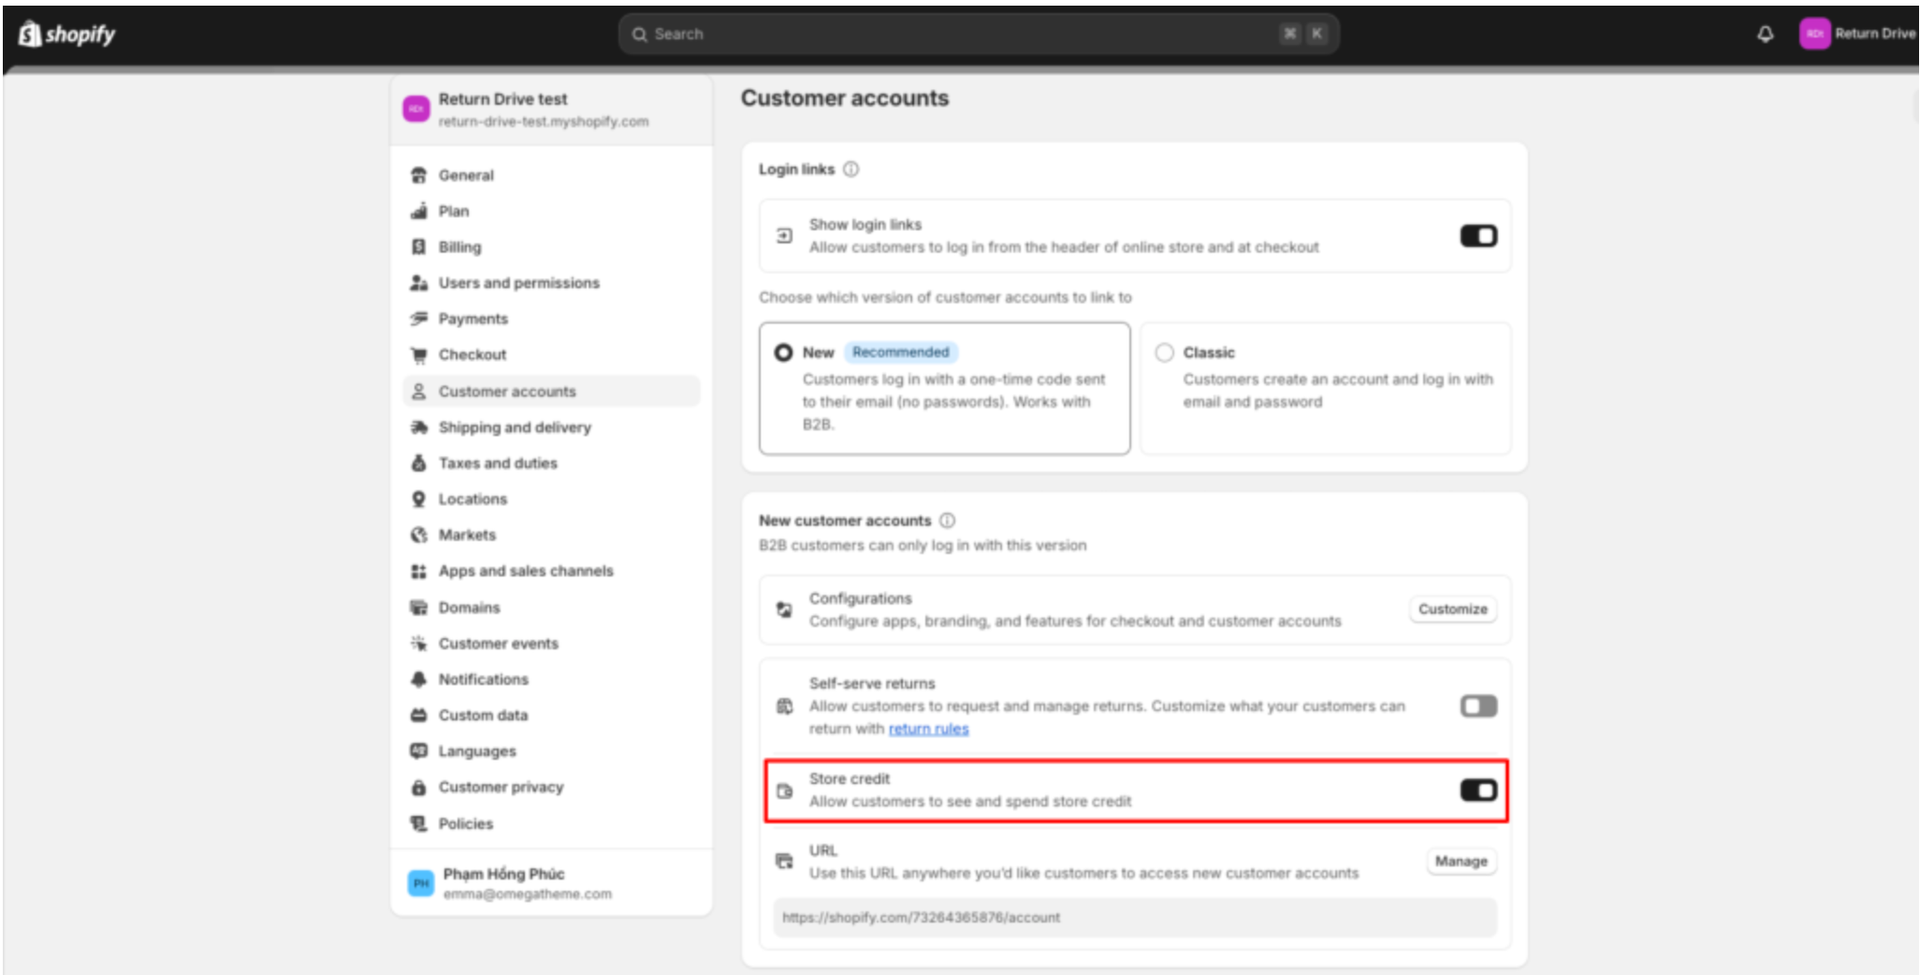Select the Markets globe icon

[419, 534]
